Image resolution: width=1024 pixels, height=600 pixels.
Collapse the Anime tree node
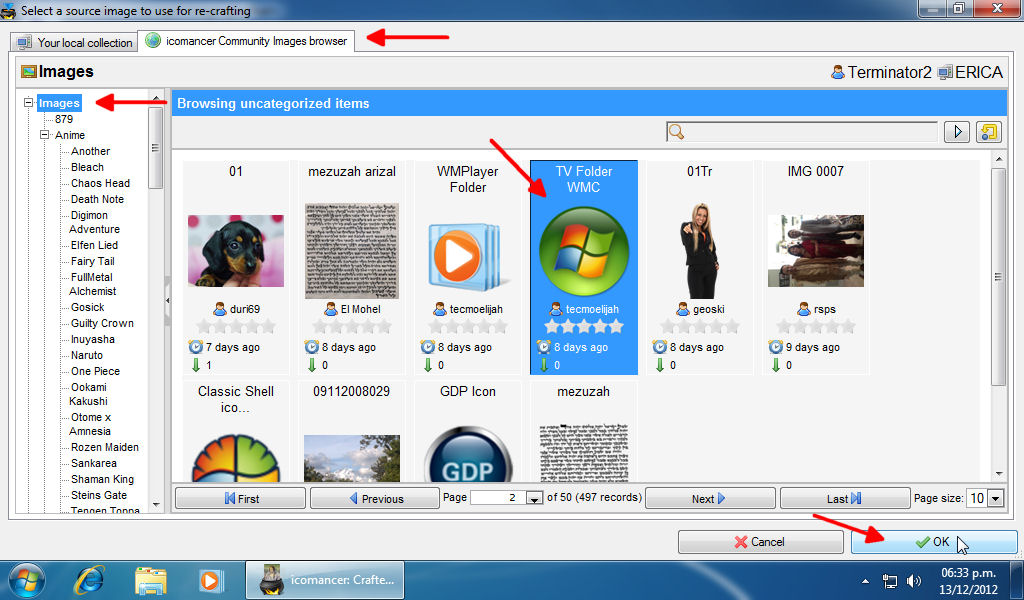point(44,134)
